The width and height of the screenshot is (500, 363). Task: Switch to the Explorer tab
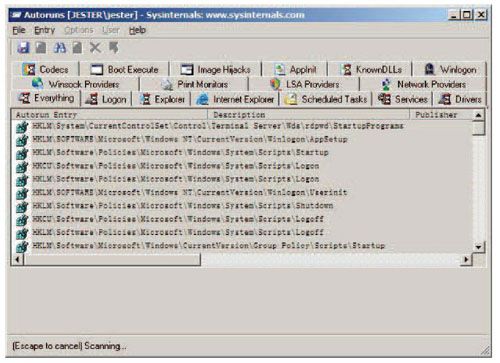(x=162, y=99)
